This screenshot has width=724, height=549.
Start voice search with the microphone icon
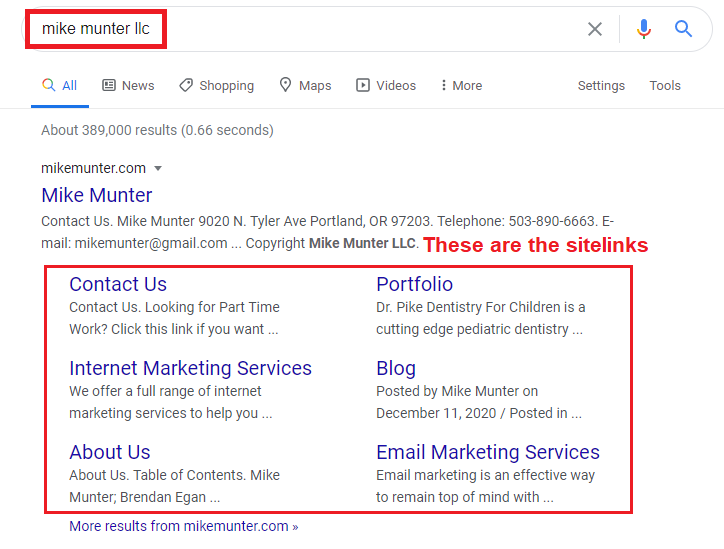tap(644, 29)
